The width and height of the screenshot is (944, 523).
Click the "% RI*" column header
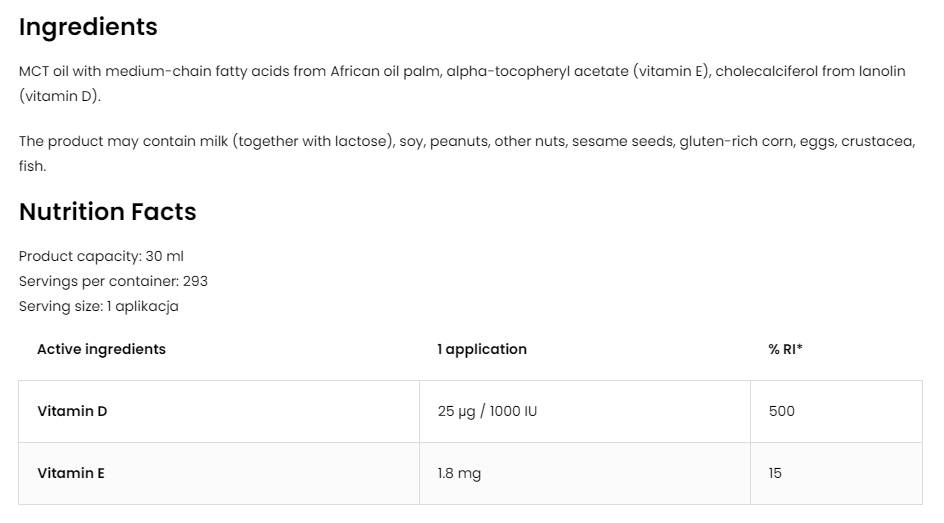click(x=785, y=349)
